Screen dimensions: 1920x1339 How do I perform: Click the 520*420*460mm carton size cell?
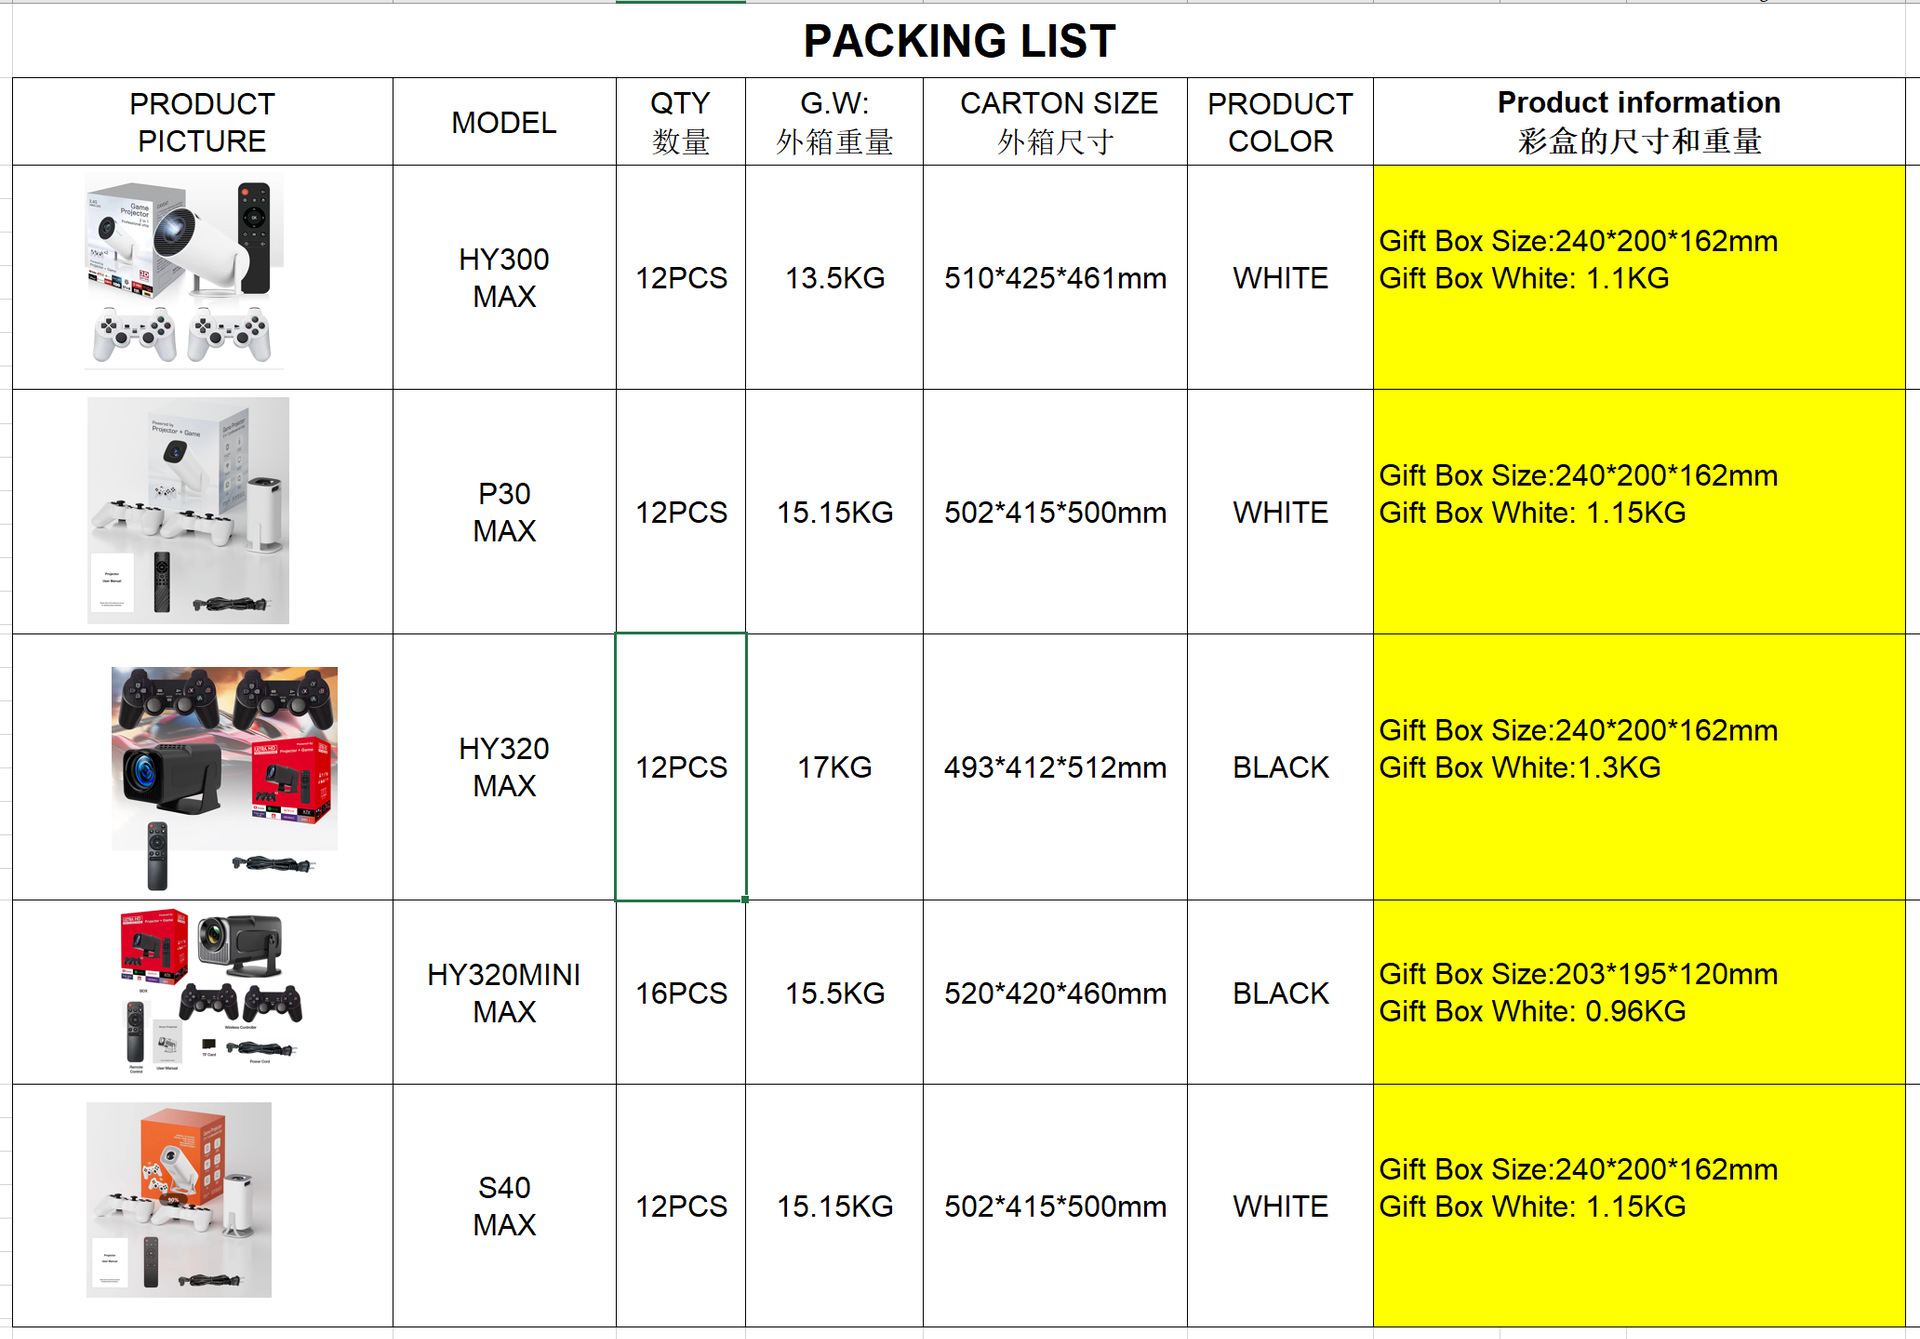[1055, 992]
